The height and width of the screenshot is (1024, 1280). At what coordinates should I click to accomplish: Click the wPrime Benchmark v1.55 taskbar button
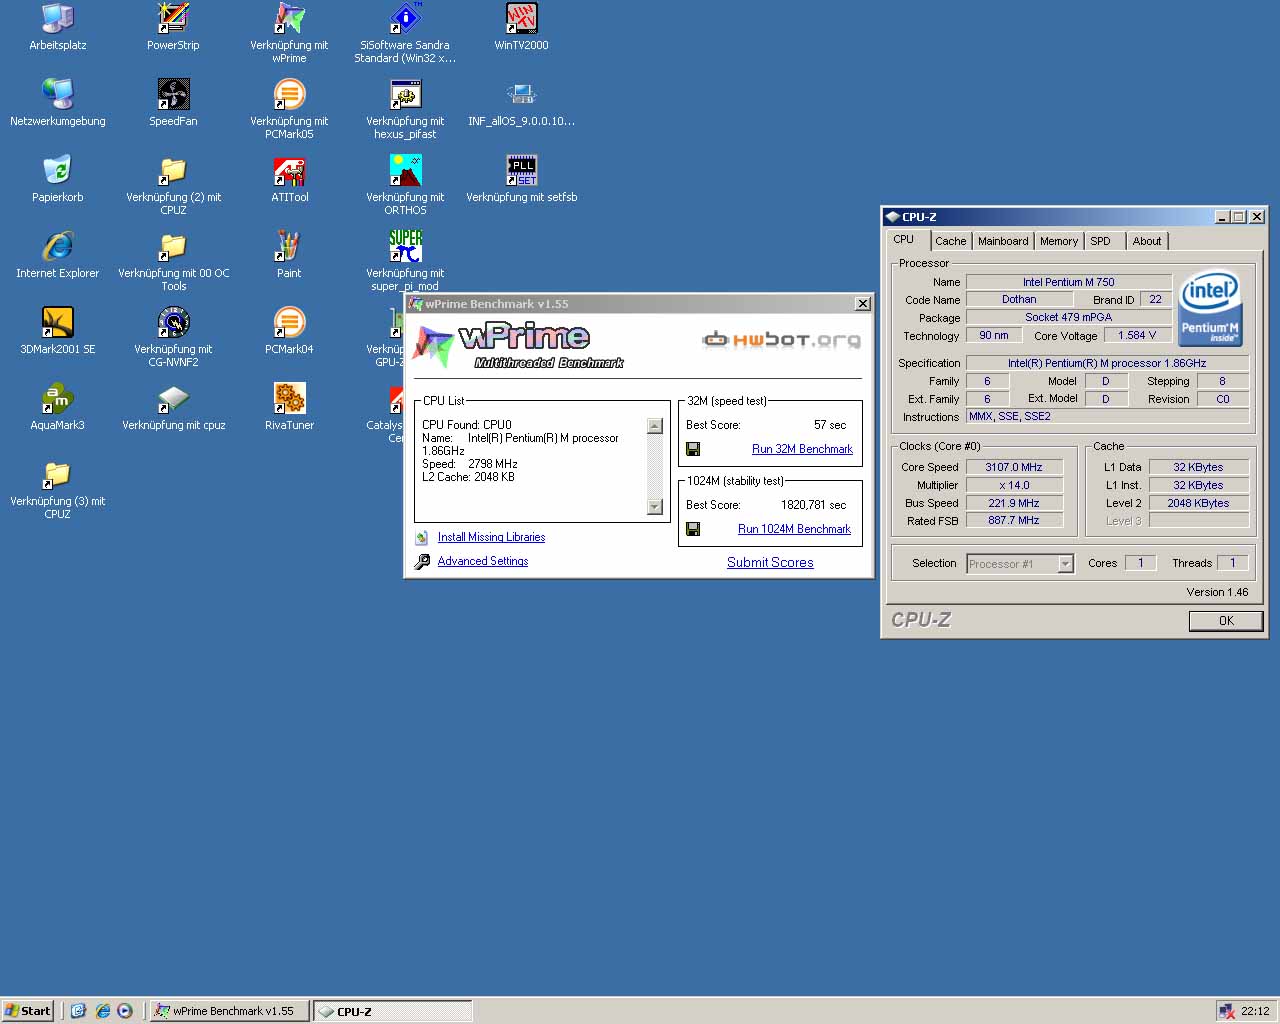(x=229, y=1011)
